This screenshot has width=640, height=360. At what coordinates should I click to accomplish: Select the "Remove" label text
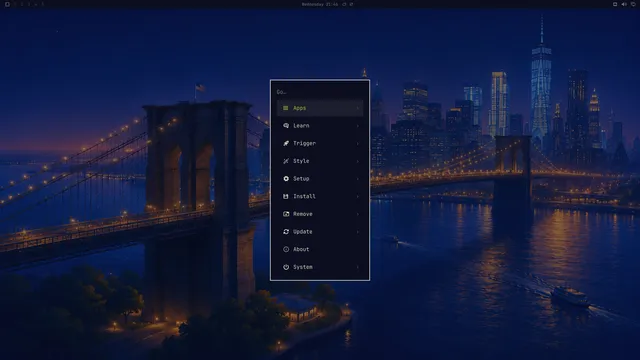pos(302,214)
